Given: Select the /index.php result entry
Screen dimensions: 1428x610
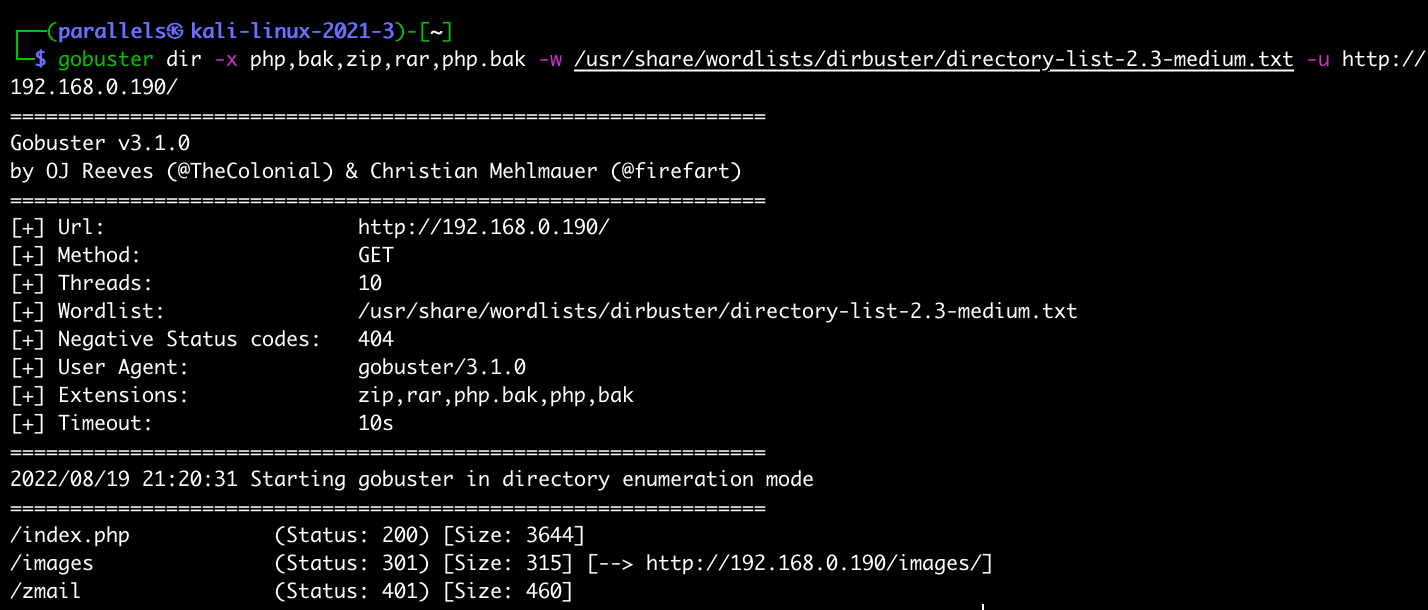Looking at the screenshot, I should pyautogui.click(x=70, y=535).
